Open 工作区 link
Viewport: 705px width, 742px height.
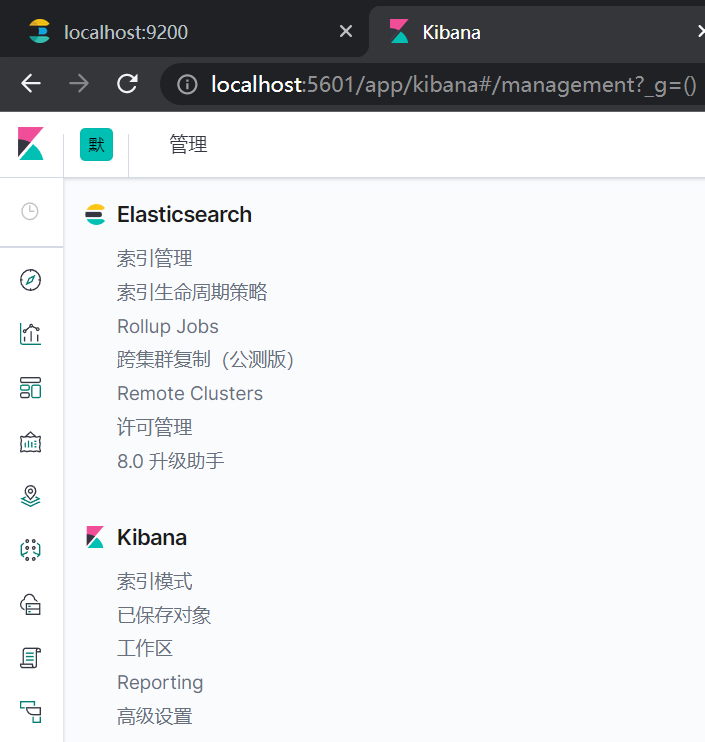[145, 648]
